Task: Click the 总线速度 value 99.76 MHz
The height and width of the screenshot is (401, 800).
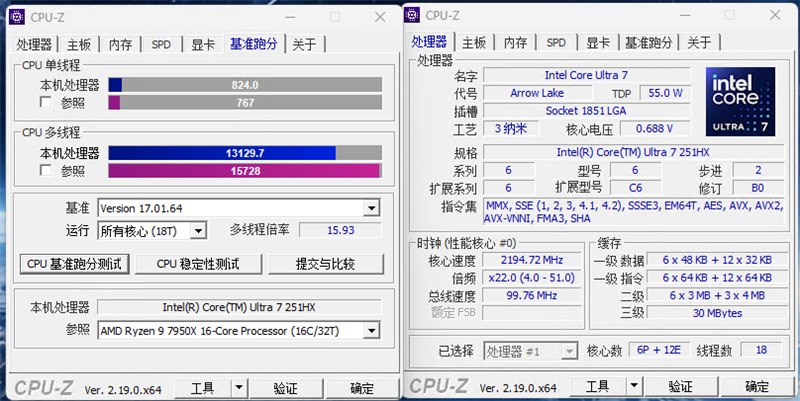Action: click(532, 295)
